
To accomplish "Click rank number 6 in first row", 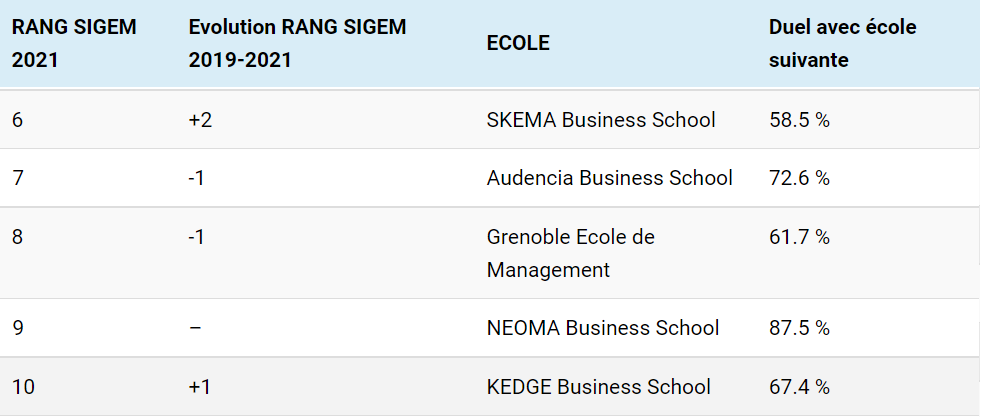I will (x=17, y=120).
